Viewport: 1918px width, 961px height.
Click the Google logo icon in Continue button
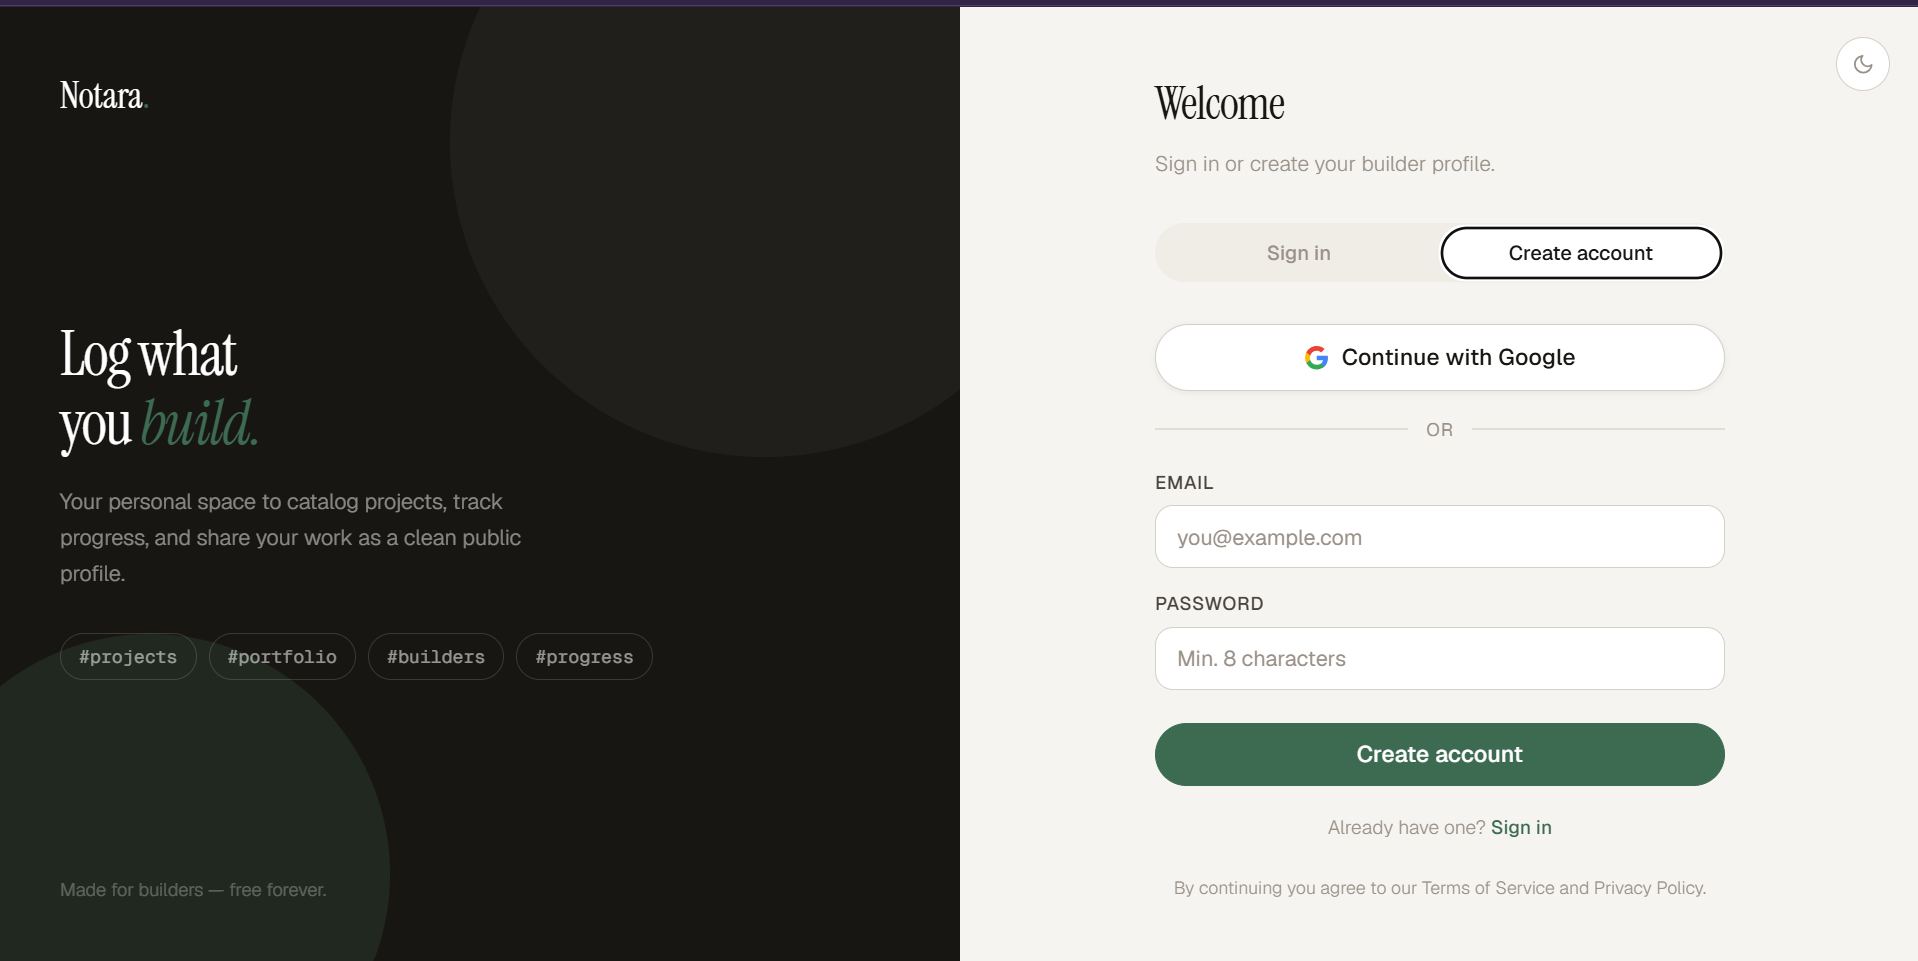(x=1316, y=357)
